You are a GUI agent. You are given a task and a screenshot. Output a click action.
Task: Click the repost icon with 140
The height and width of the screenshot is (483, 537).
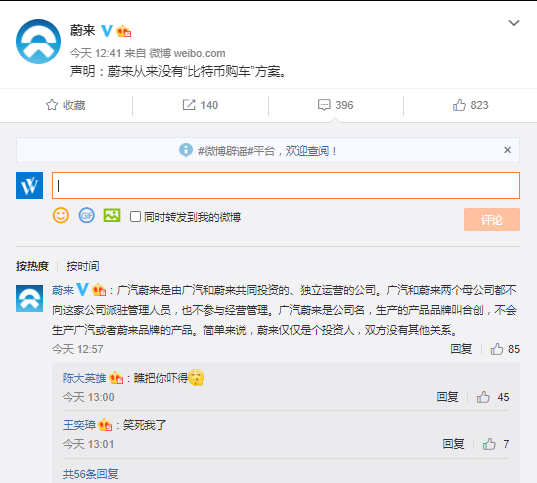coord(189,105)
